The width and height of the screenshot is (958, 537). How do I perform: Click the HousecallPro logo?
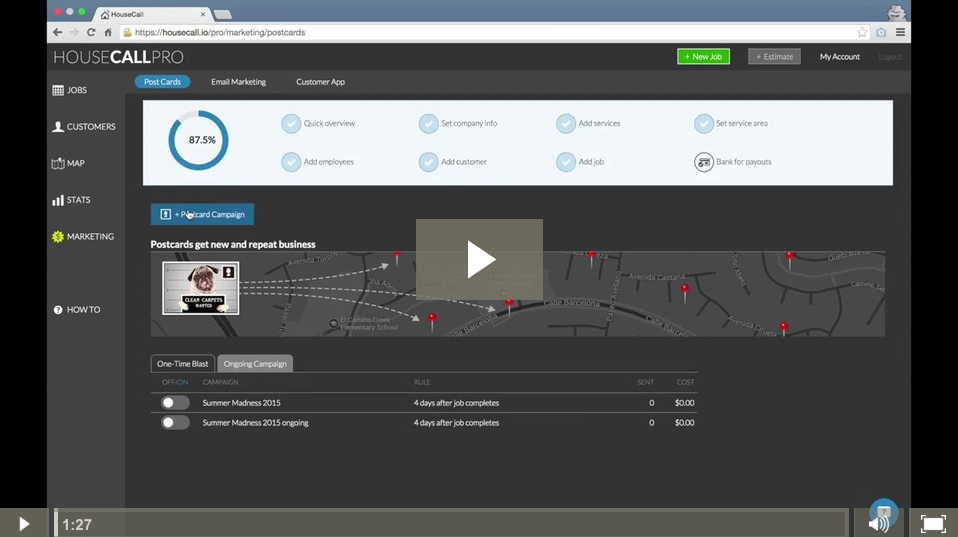[119, 57]
